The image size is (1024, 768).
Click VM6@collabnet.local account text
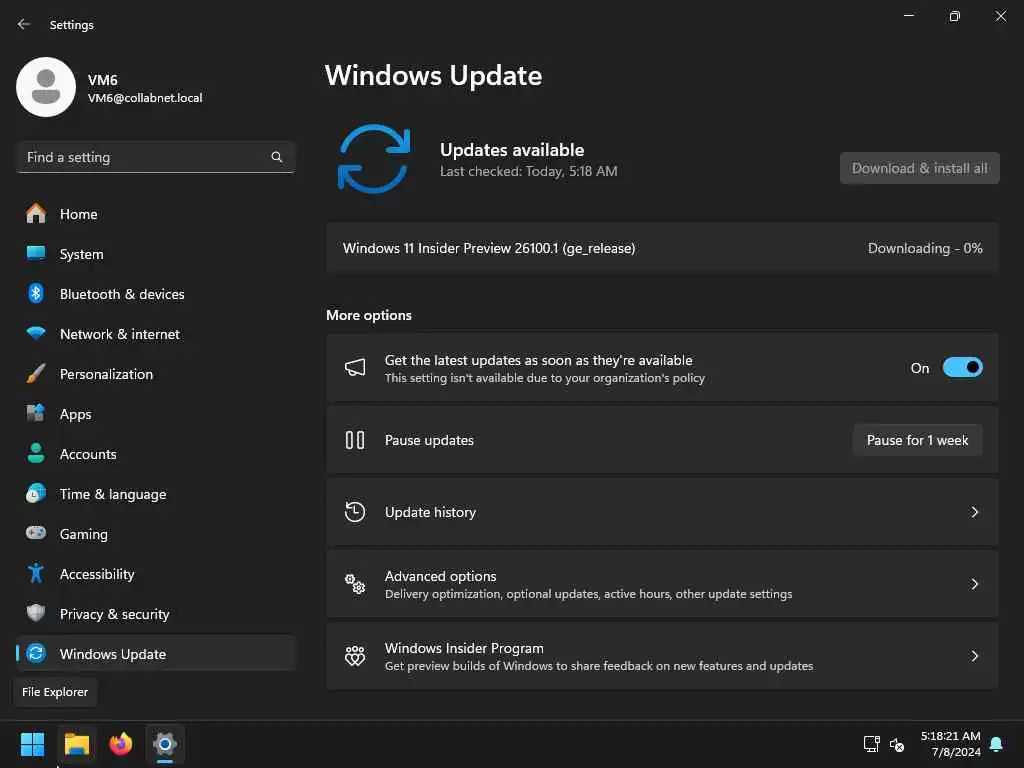[x=145, y=98]
